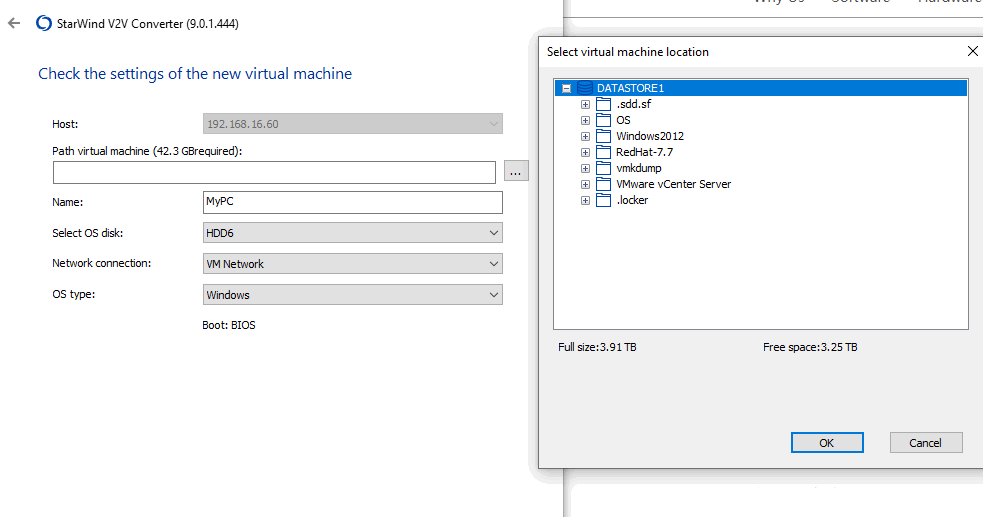Open the Network connection dropdown
The image size is (983, 517).
coord(352,264)
